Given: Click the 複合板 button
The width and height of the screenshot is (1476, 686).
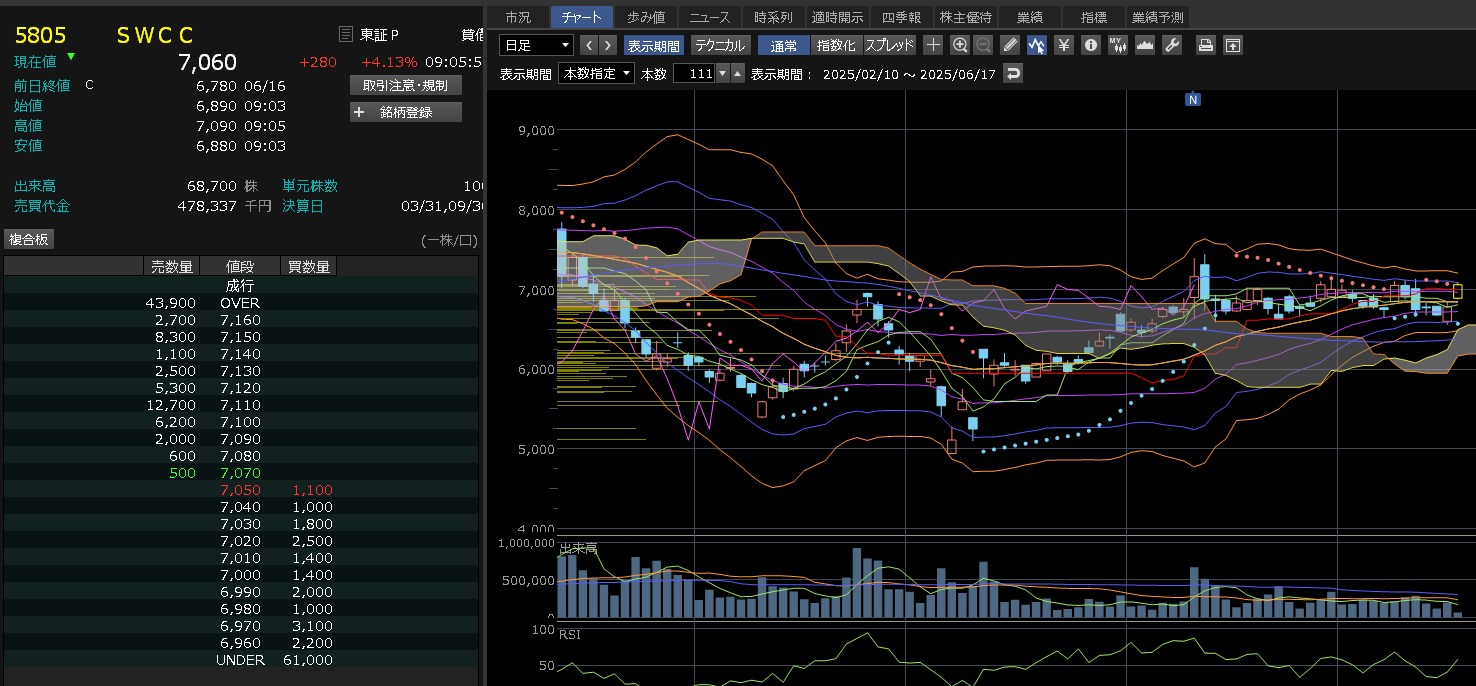Looking at the screenshot, I should click(29, 239).
